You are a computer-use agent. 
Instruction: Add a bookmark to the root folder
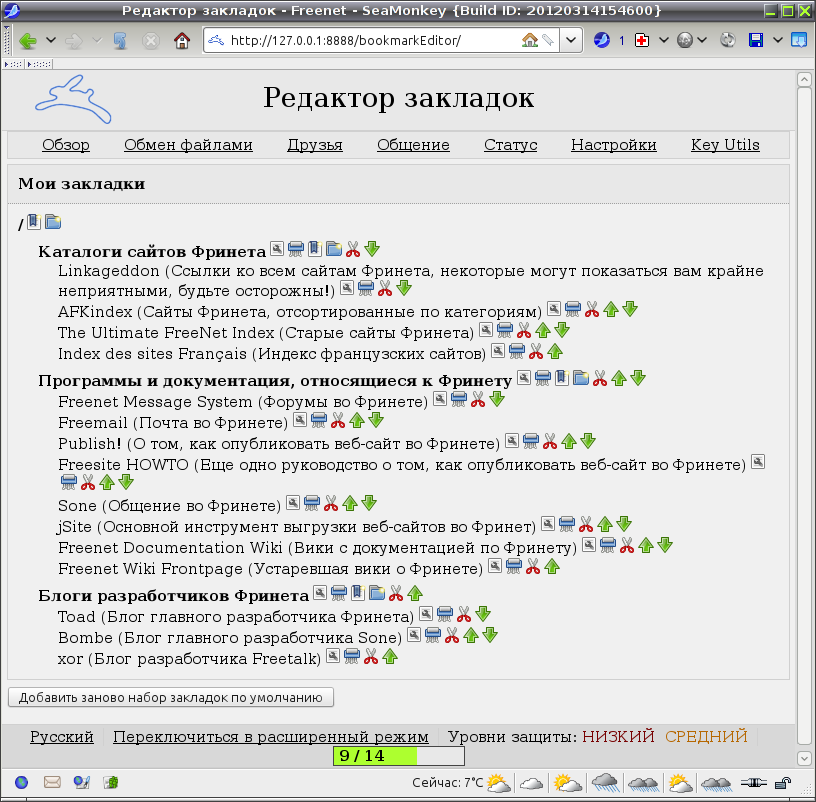(34, 222)
